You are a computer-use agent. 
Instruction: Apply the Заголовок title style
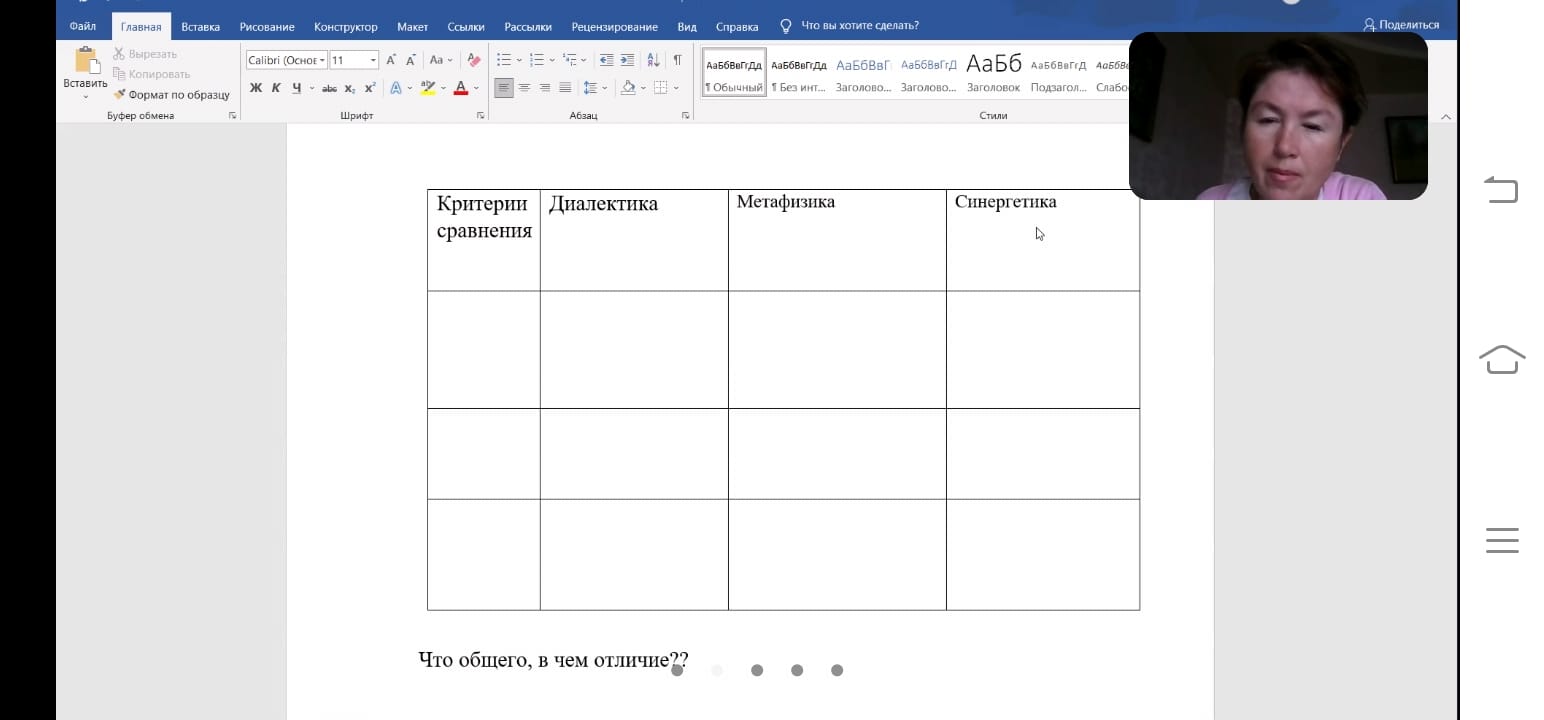click(993, 73)
